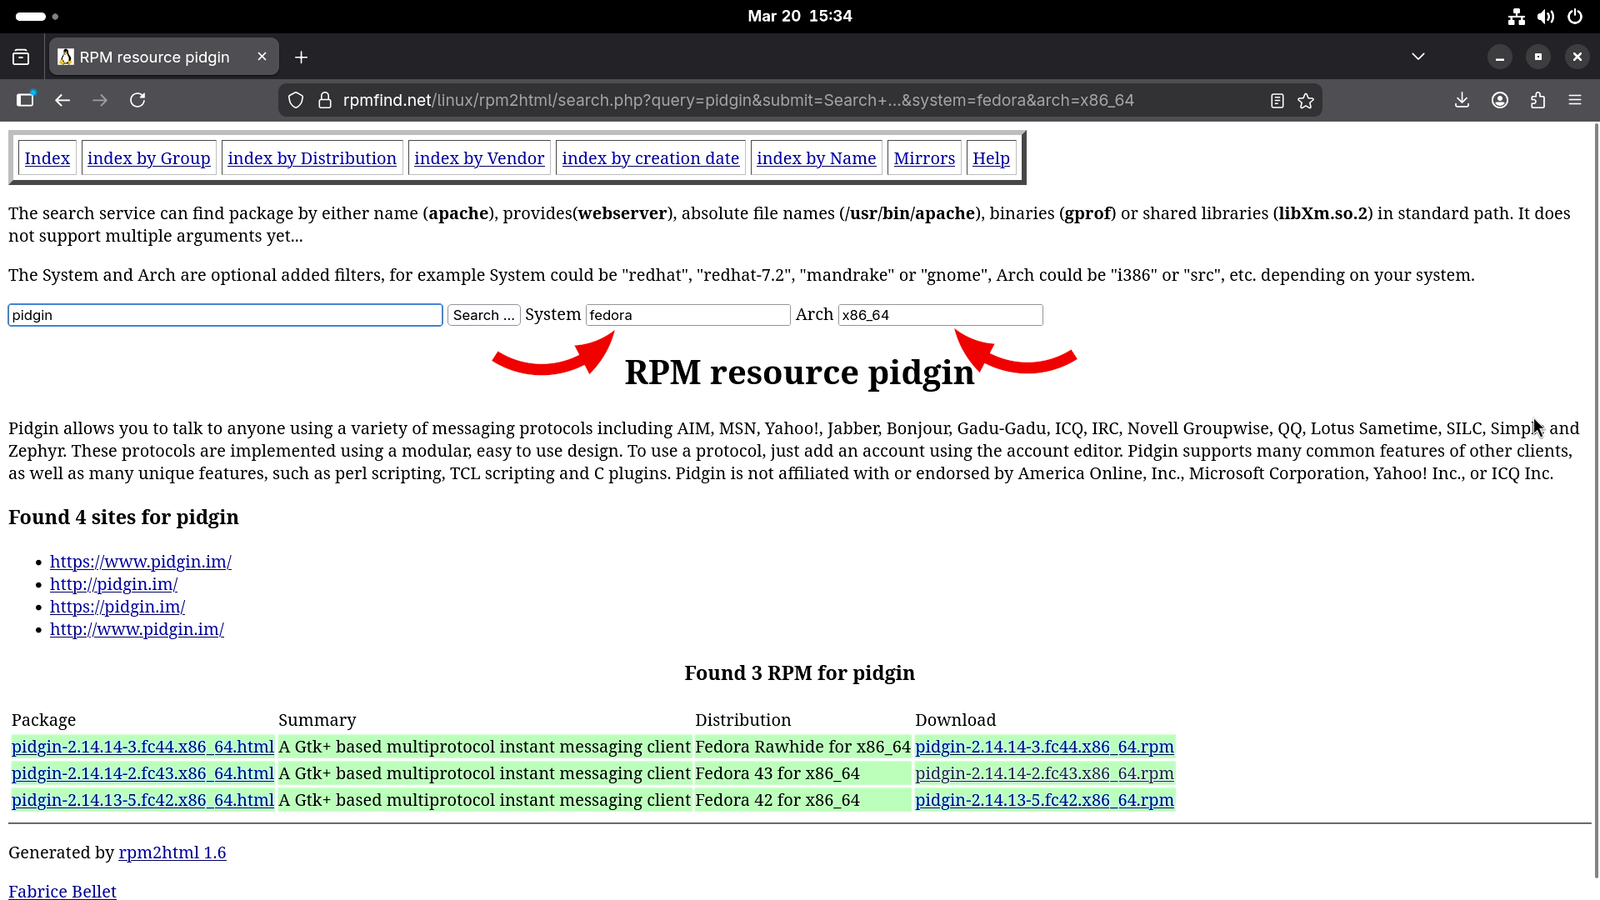Open index by Vendor

pos(479,158)
